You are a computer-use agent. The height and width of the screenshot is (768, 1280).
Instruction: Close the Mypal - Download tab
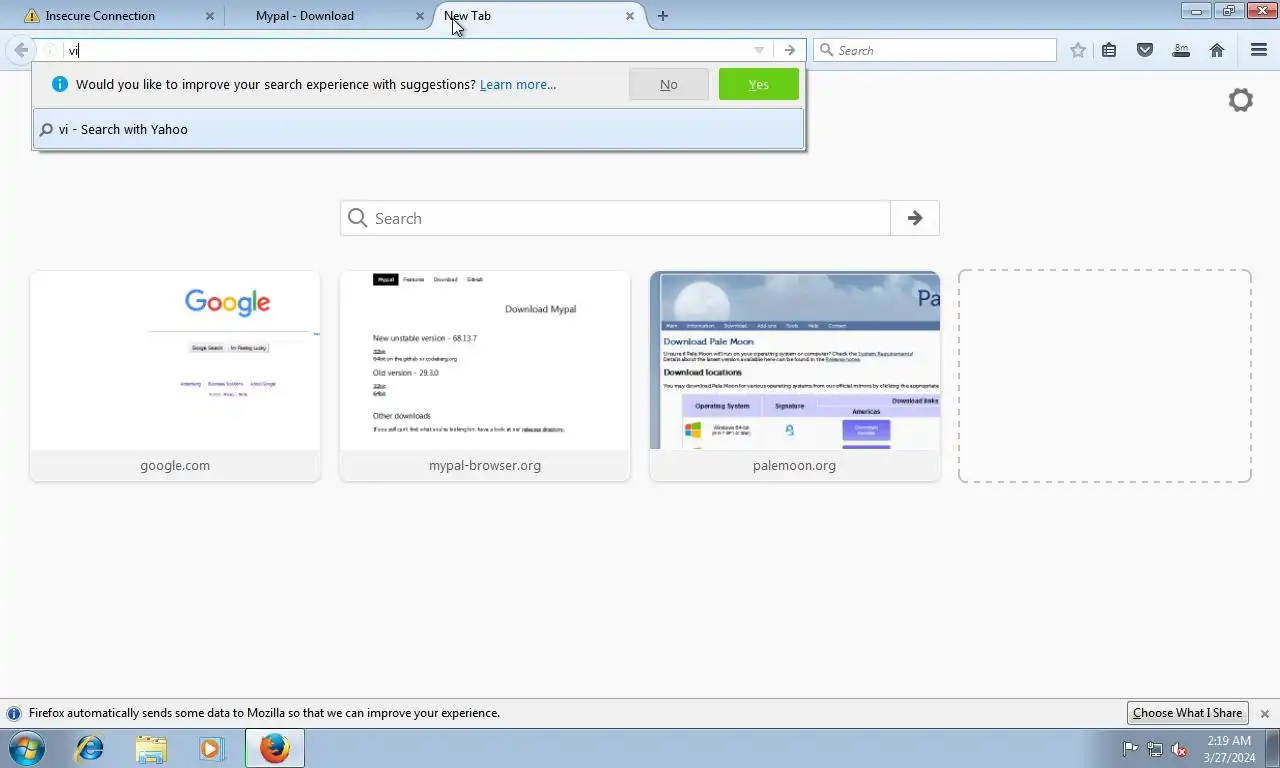420,16
